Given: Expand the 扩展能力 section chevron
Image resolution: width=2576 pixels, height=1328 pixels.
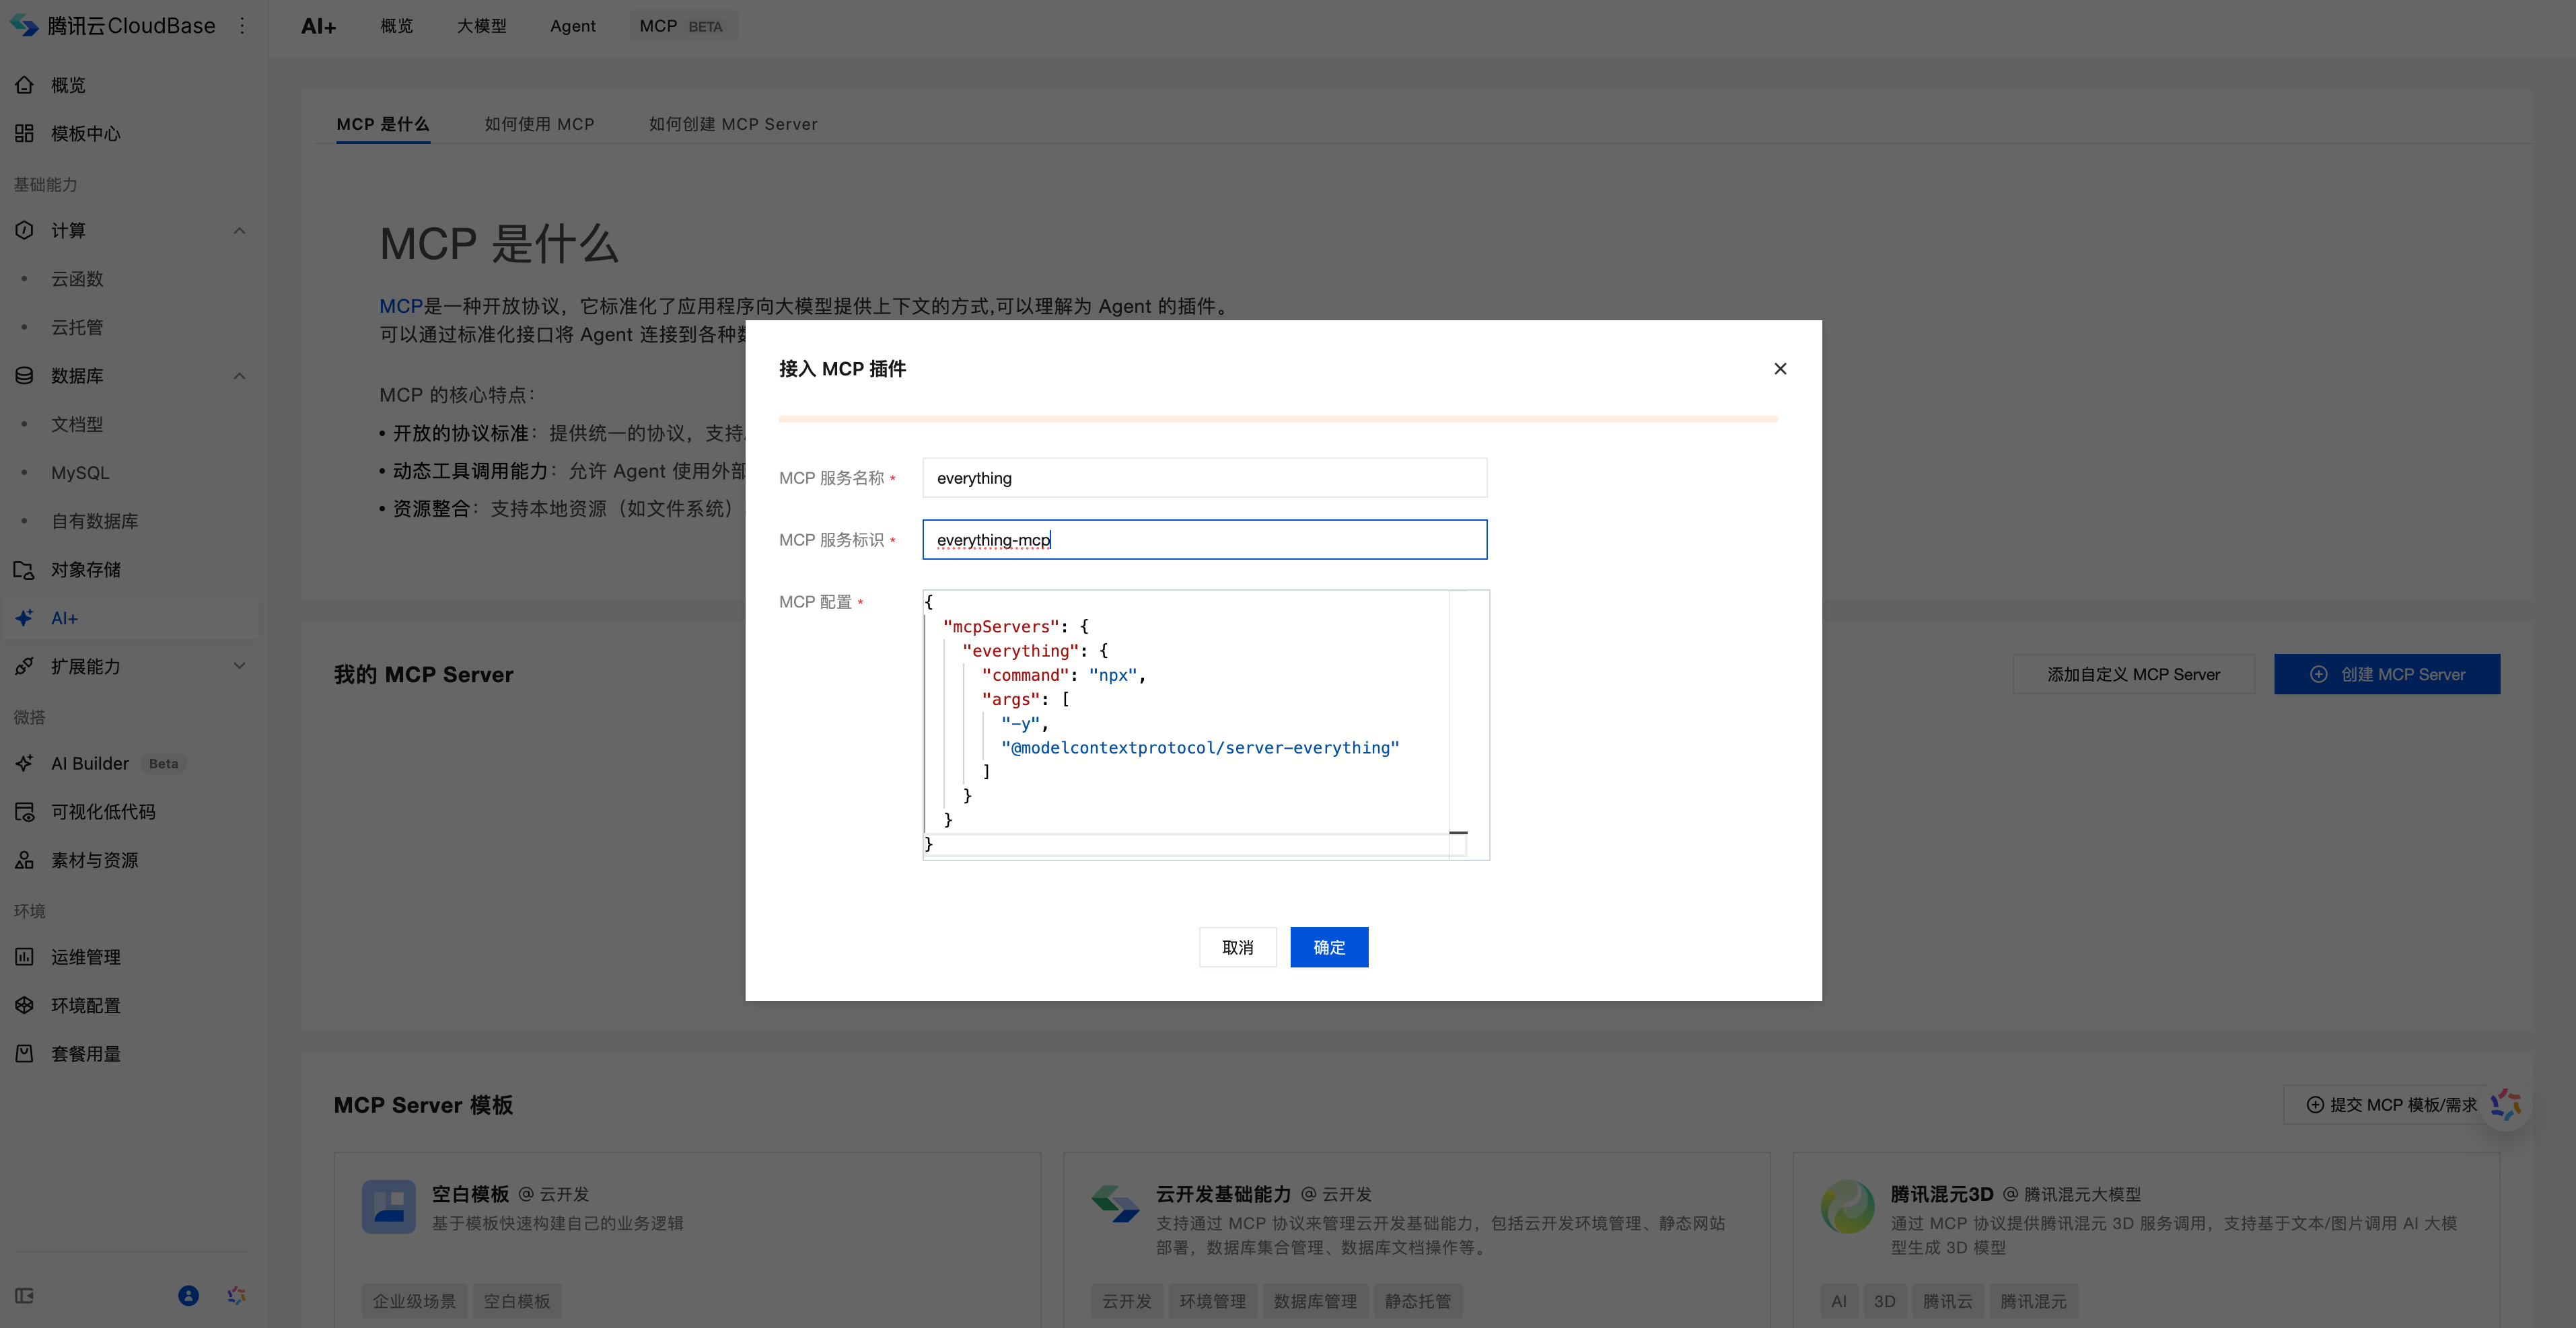Looking at the screenshot, I should click(239, 666).
